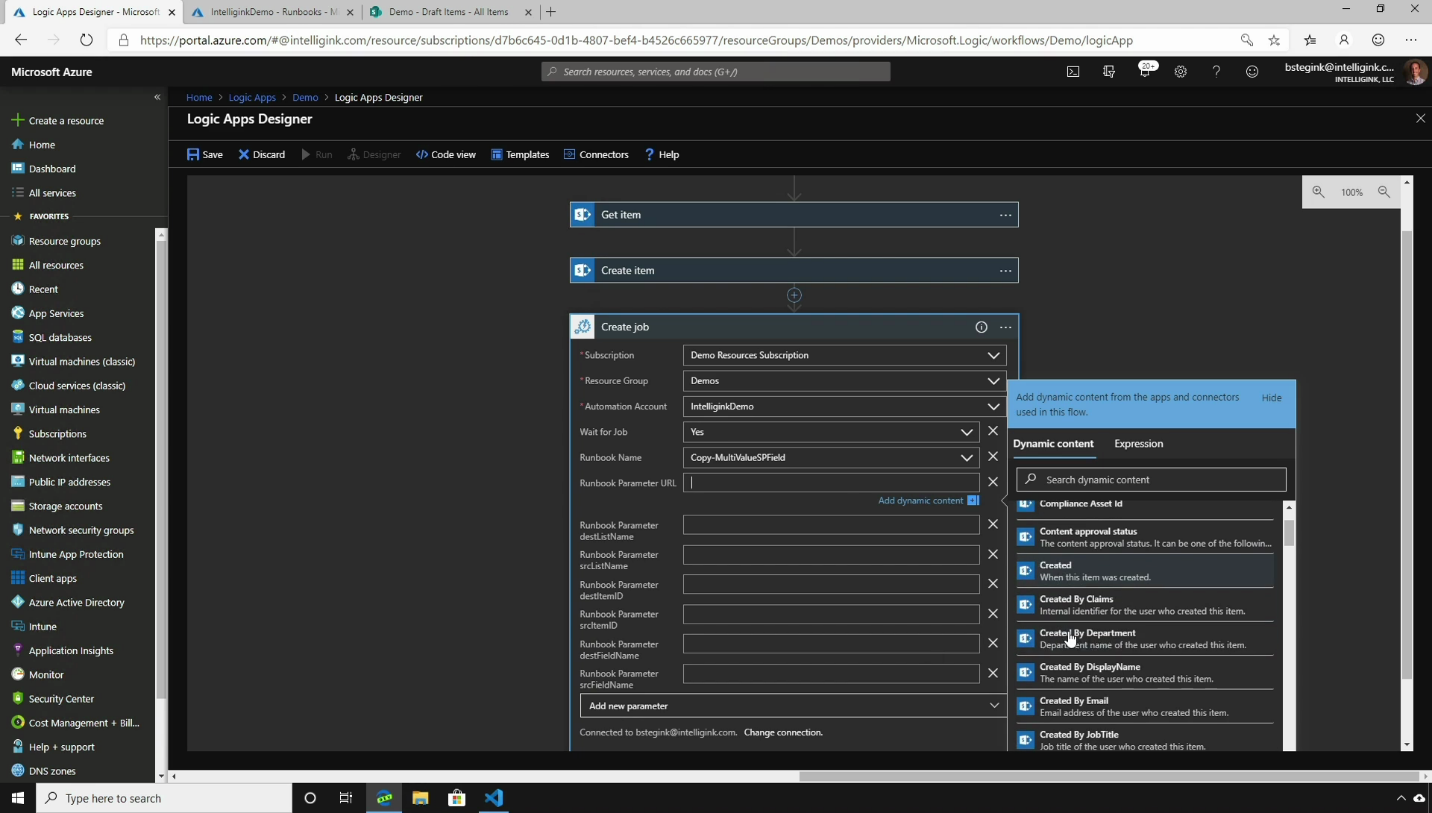Viewport: 1432px width, 813px height.
Task: Remove the srcFieldName parameter
Action: click(993, 673)
